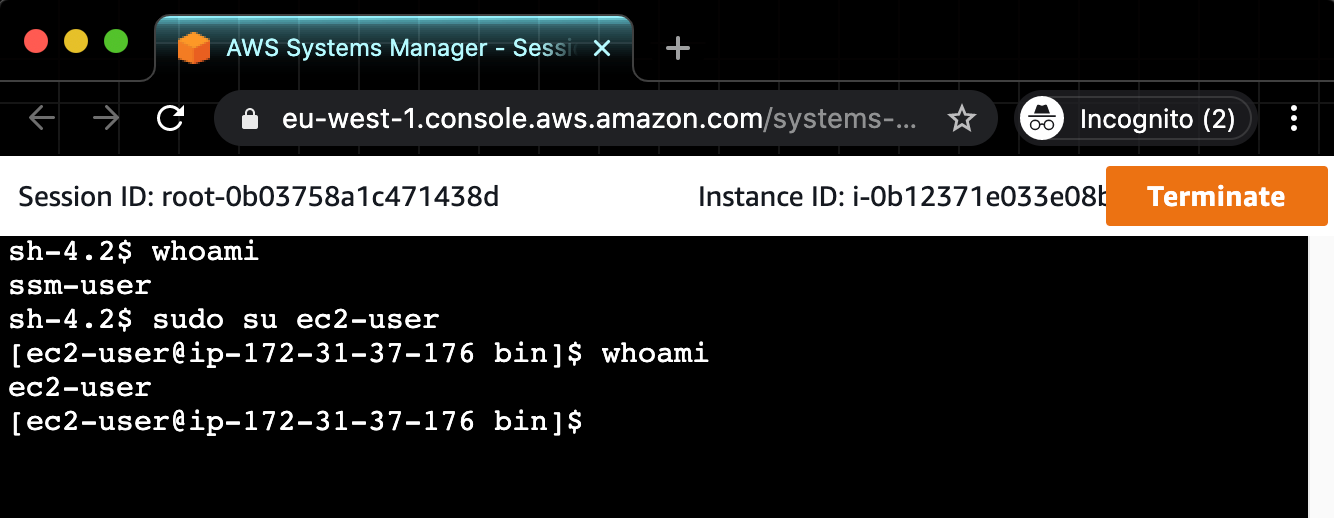Terminate the session with the orange button
1334x518 pixels.
point(1216,196)
